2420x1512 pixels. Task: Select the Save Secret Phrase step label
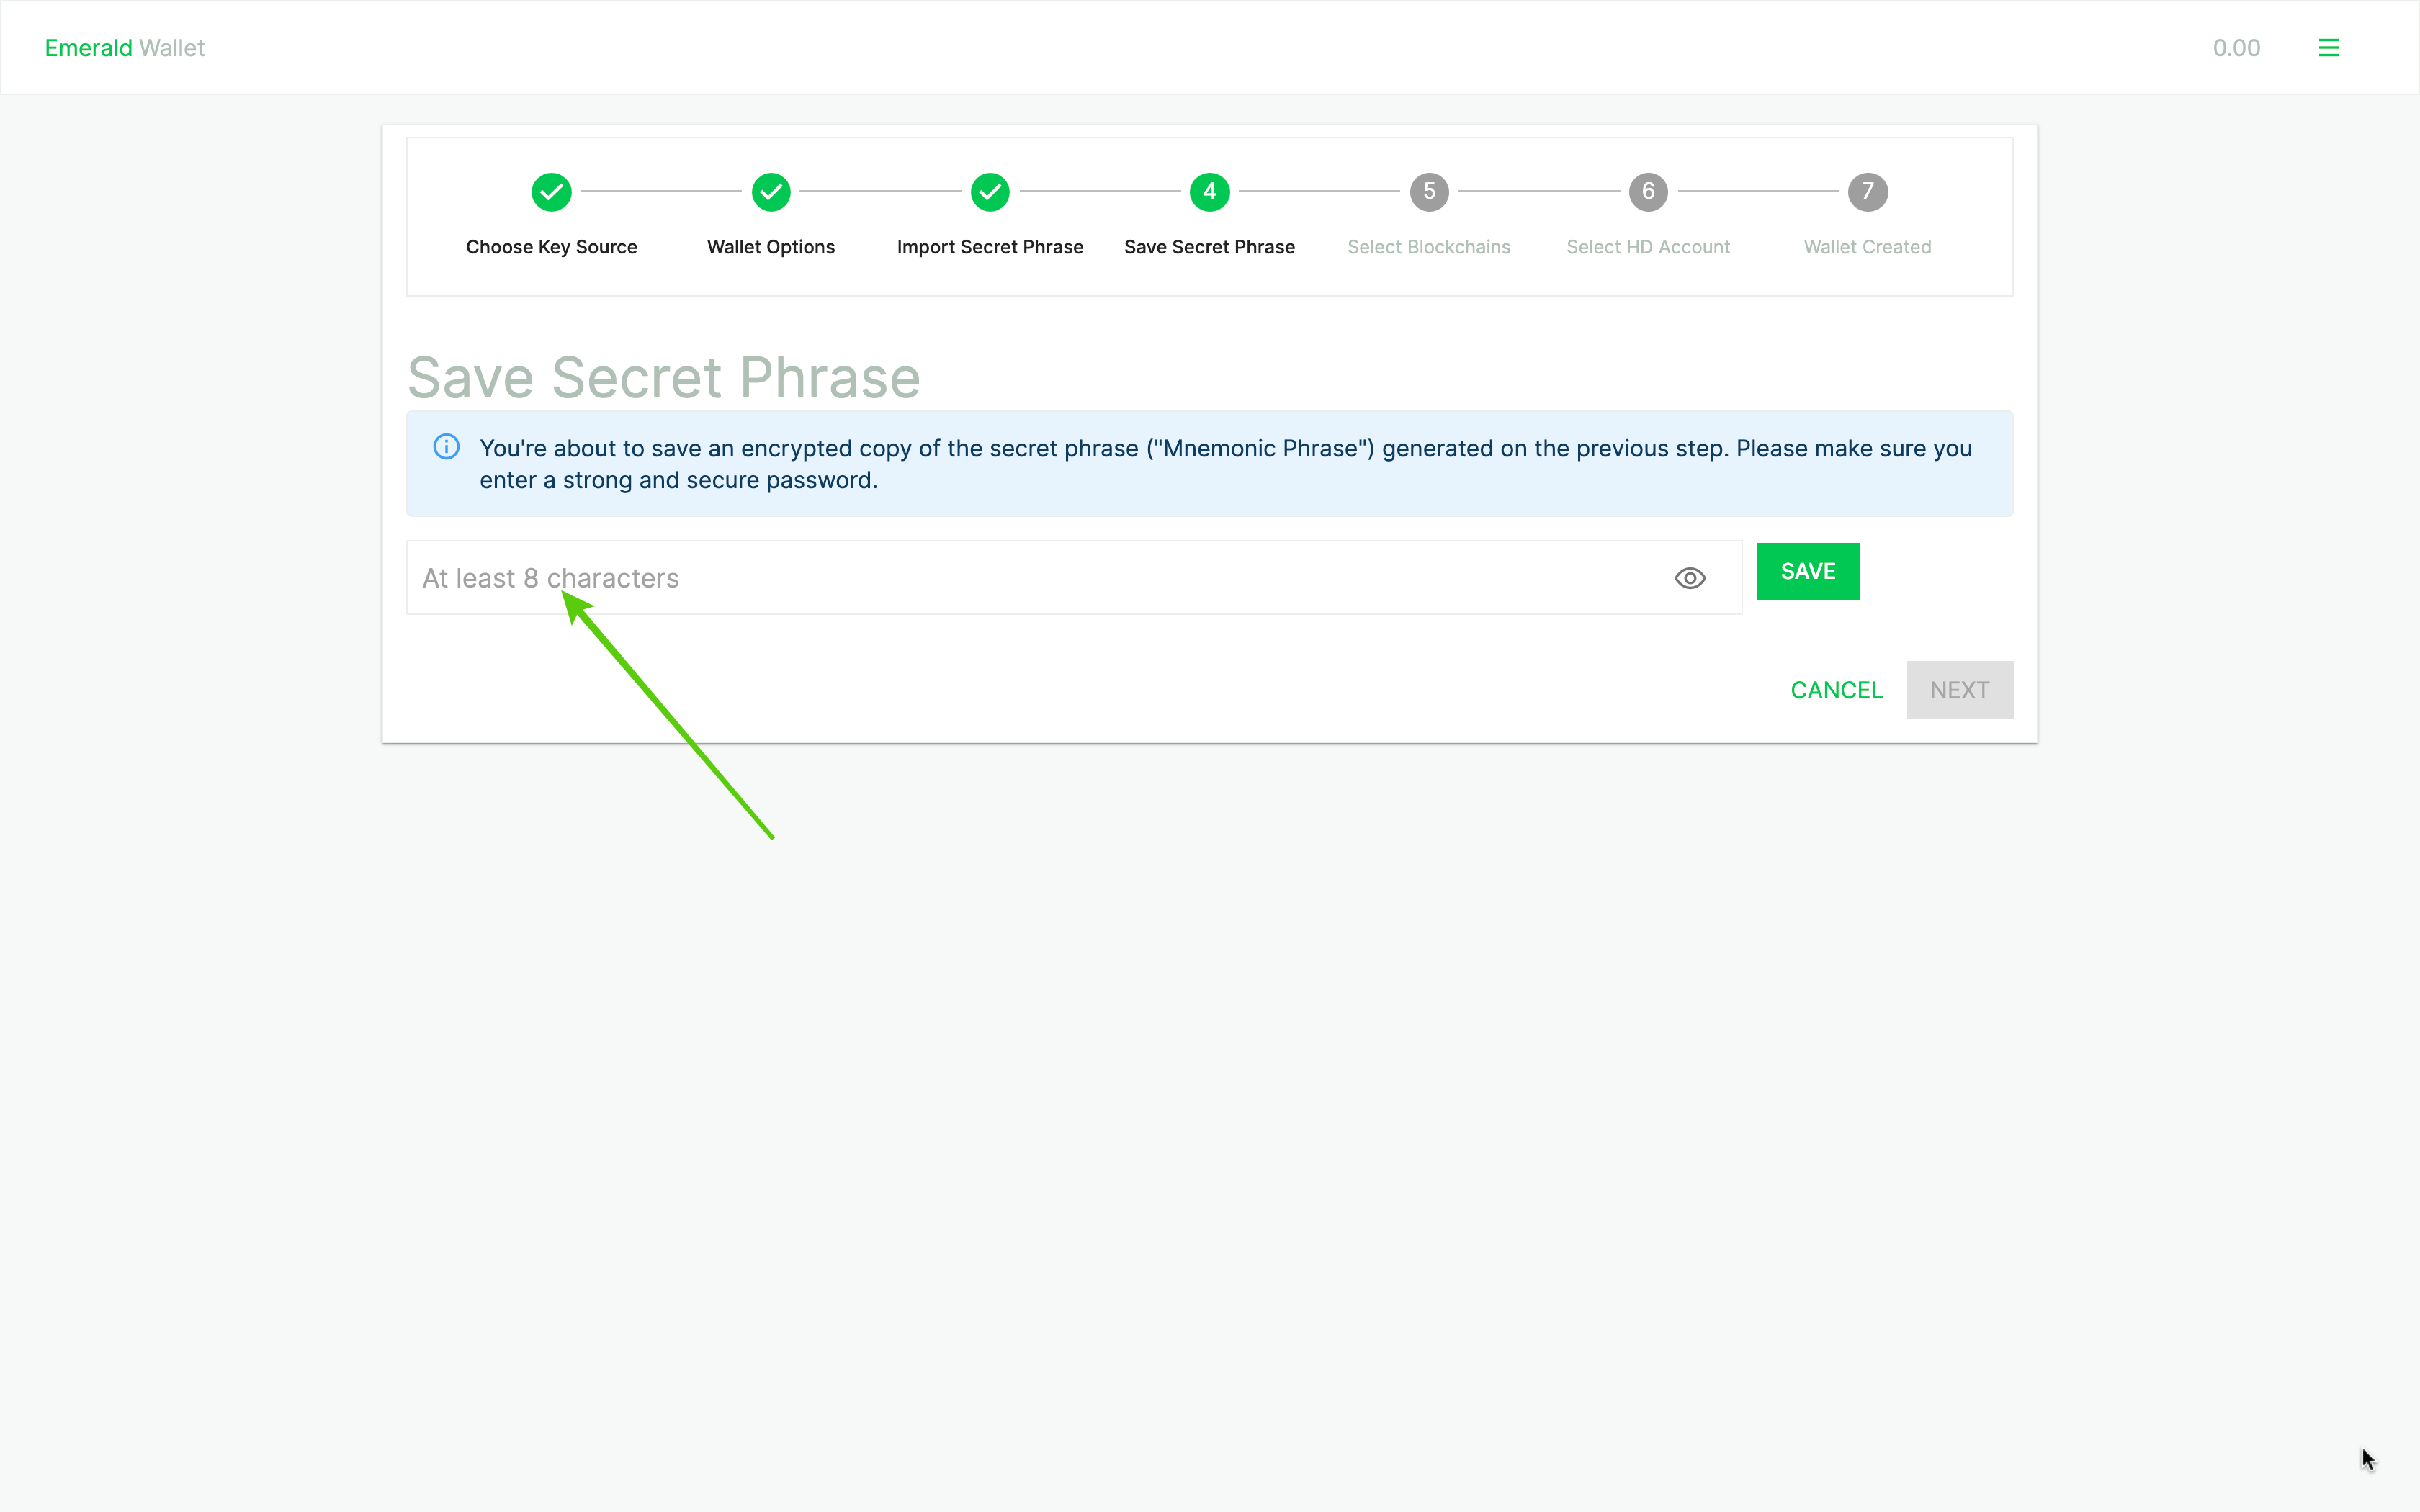1209,247
